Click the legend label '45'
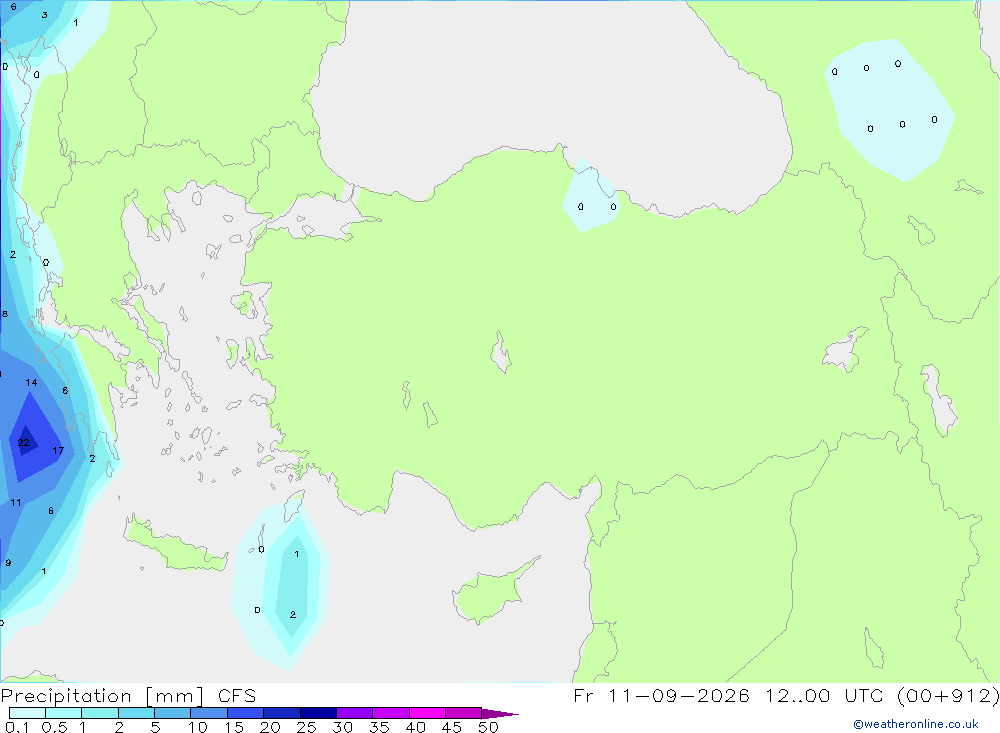Screen dimensions: 1000x733 452,727
